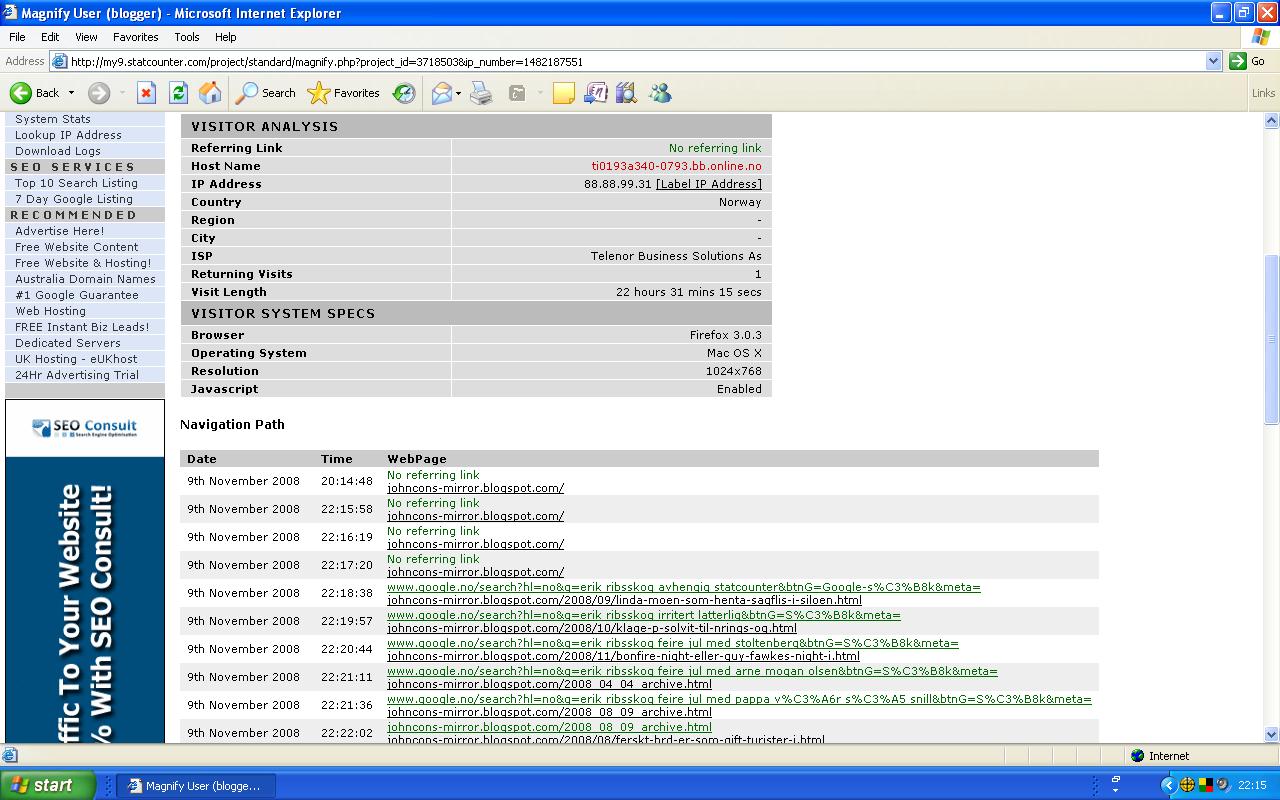Launch the Messenger people icon

point(660,93)
